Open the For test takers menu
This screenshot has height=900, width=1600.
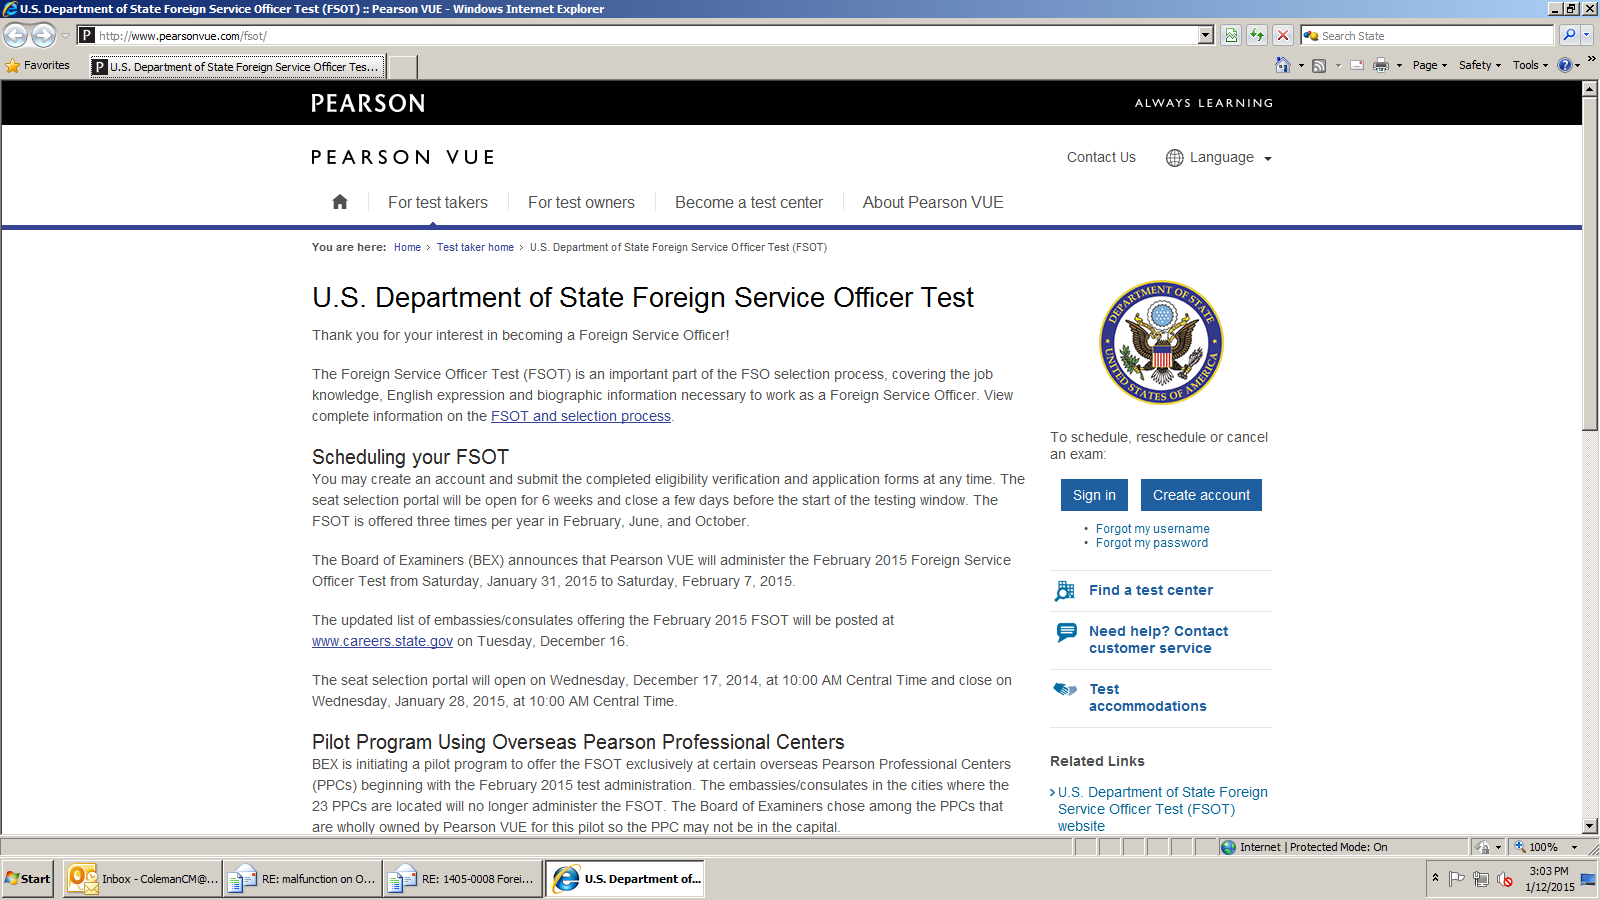click(438, 202)
